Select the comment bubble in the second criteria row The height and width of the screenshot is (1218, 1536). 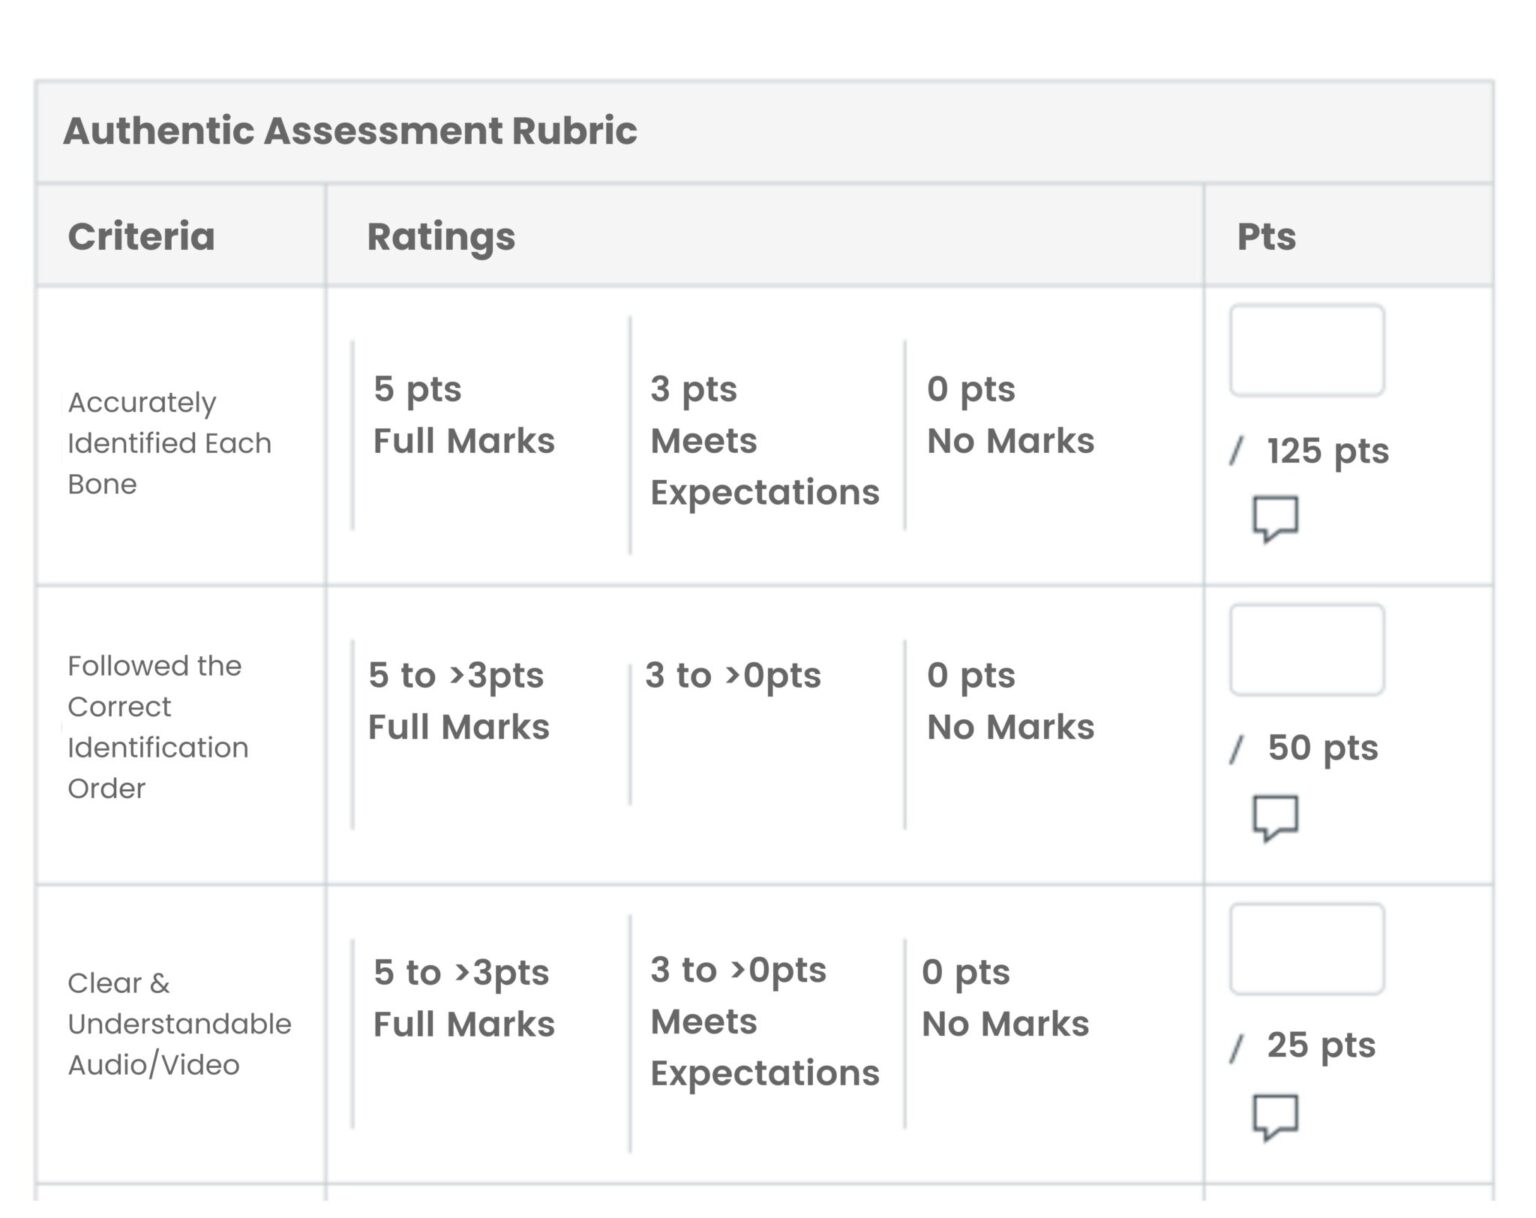(x=1274, y=817)
